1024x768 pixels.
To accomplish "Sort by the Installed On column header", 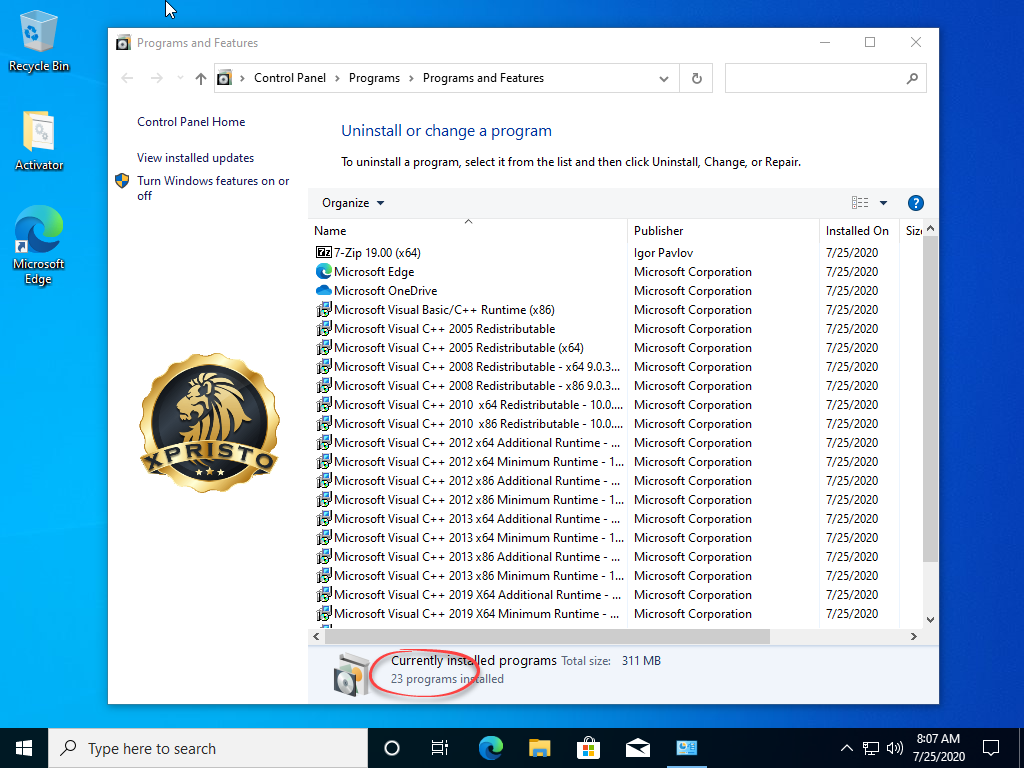I will (859, 231).
